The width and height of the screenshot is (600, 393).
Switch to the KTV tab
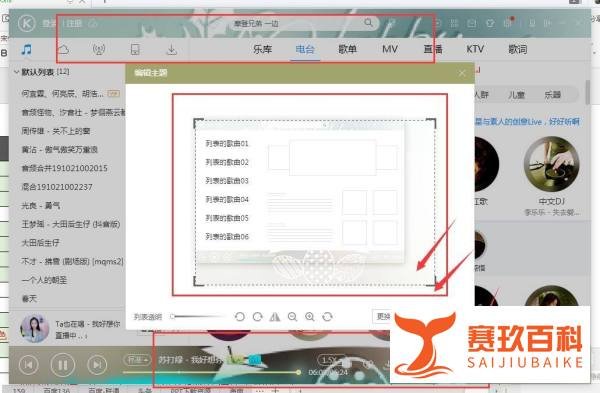(x=475, y=49)
